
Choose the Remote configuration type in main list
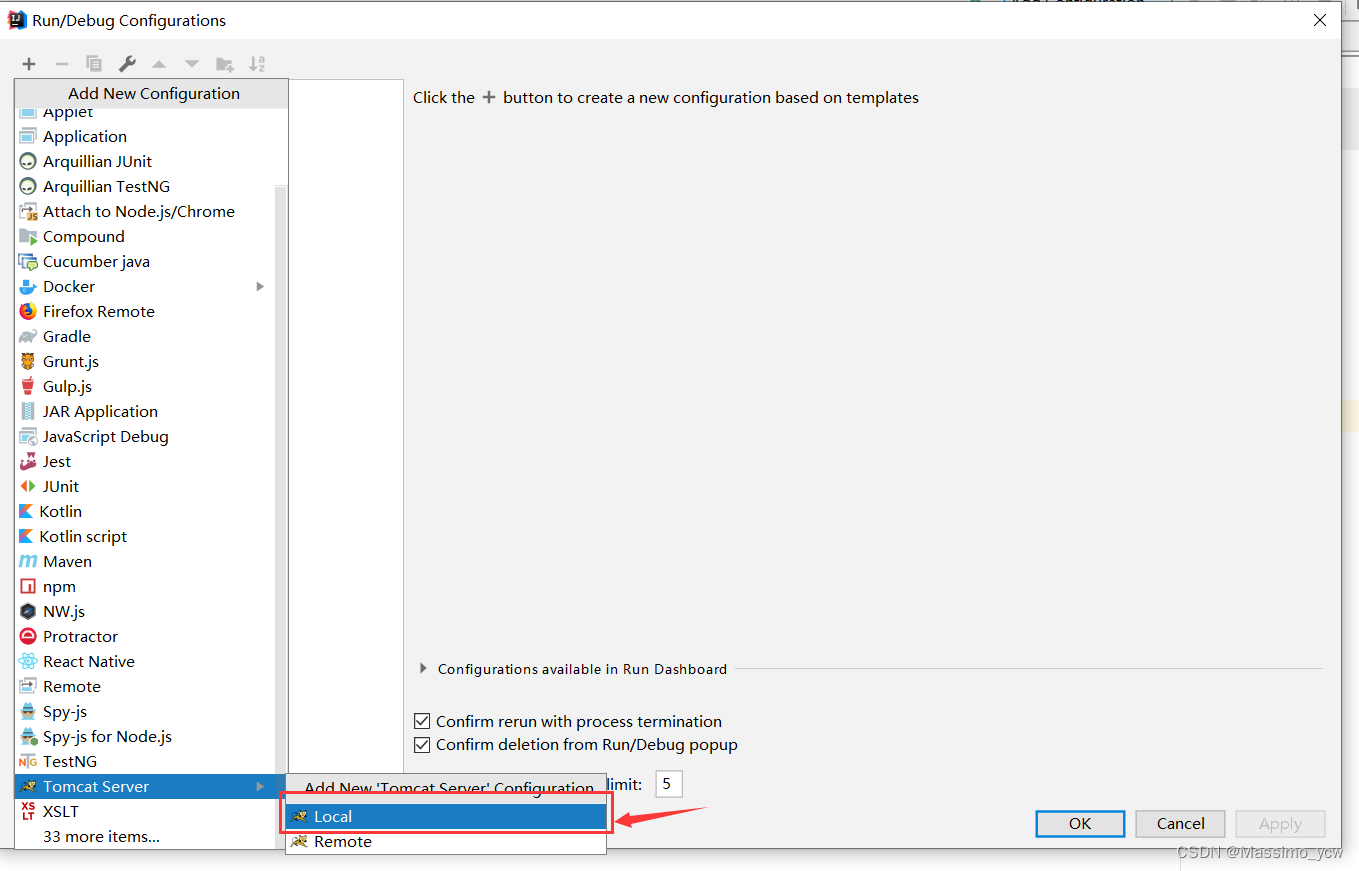tap(145, 686)
